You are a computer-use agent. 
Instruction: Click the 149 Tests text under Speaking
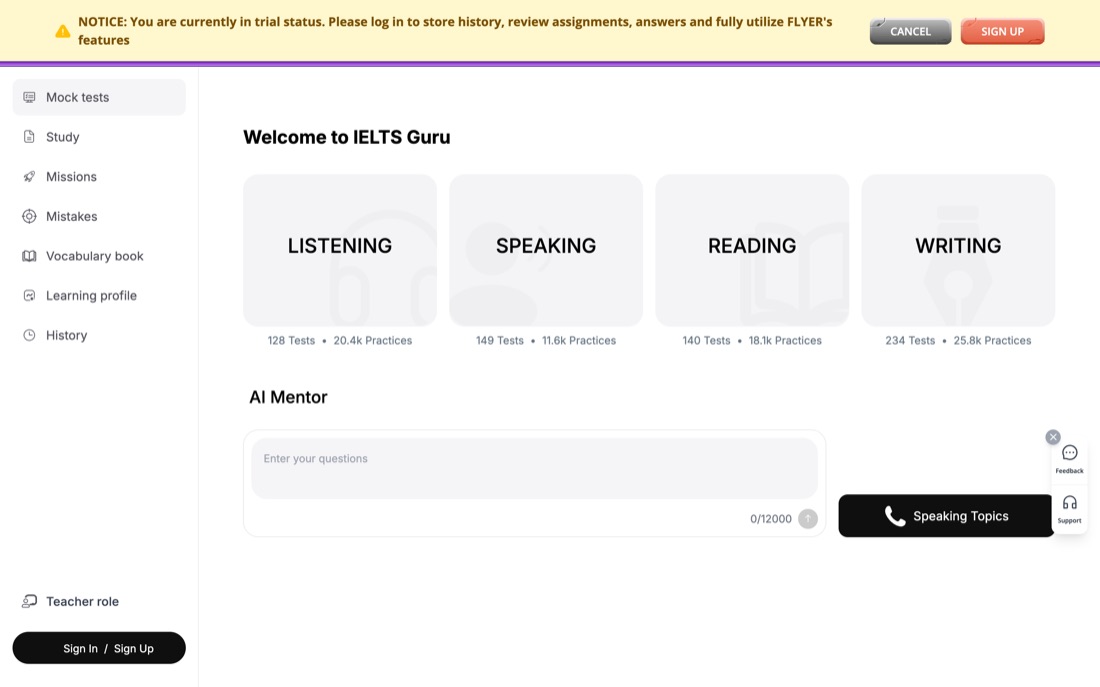[x=499, y=340]
